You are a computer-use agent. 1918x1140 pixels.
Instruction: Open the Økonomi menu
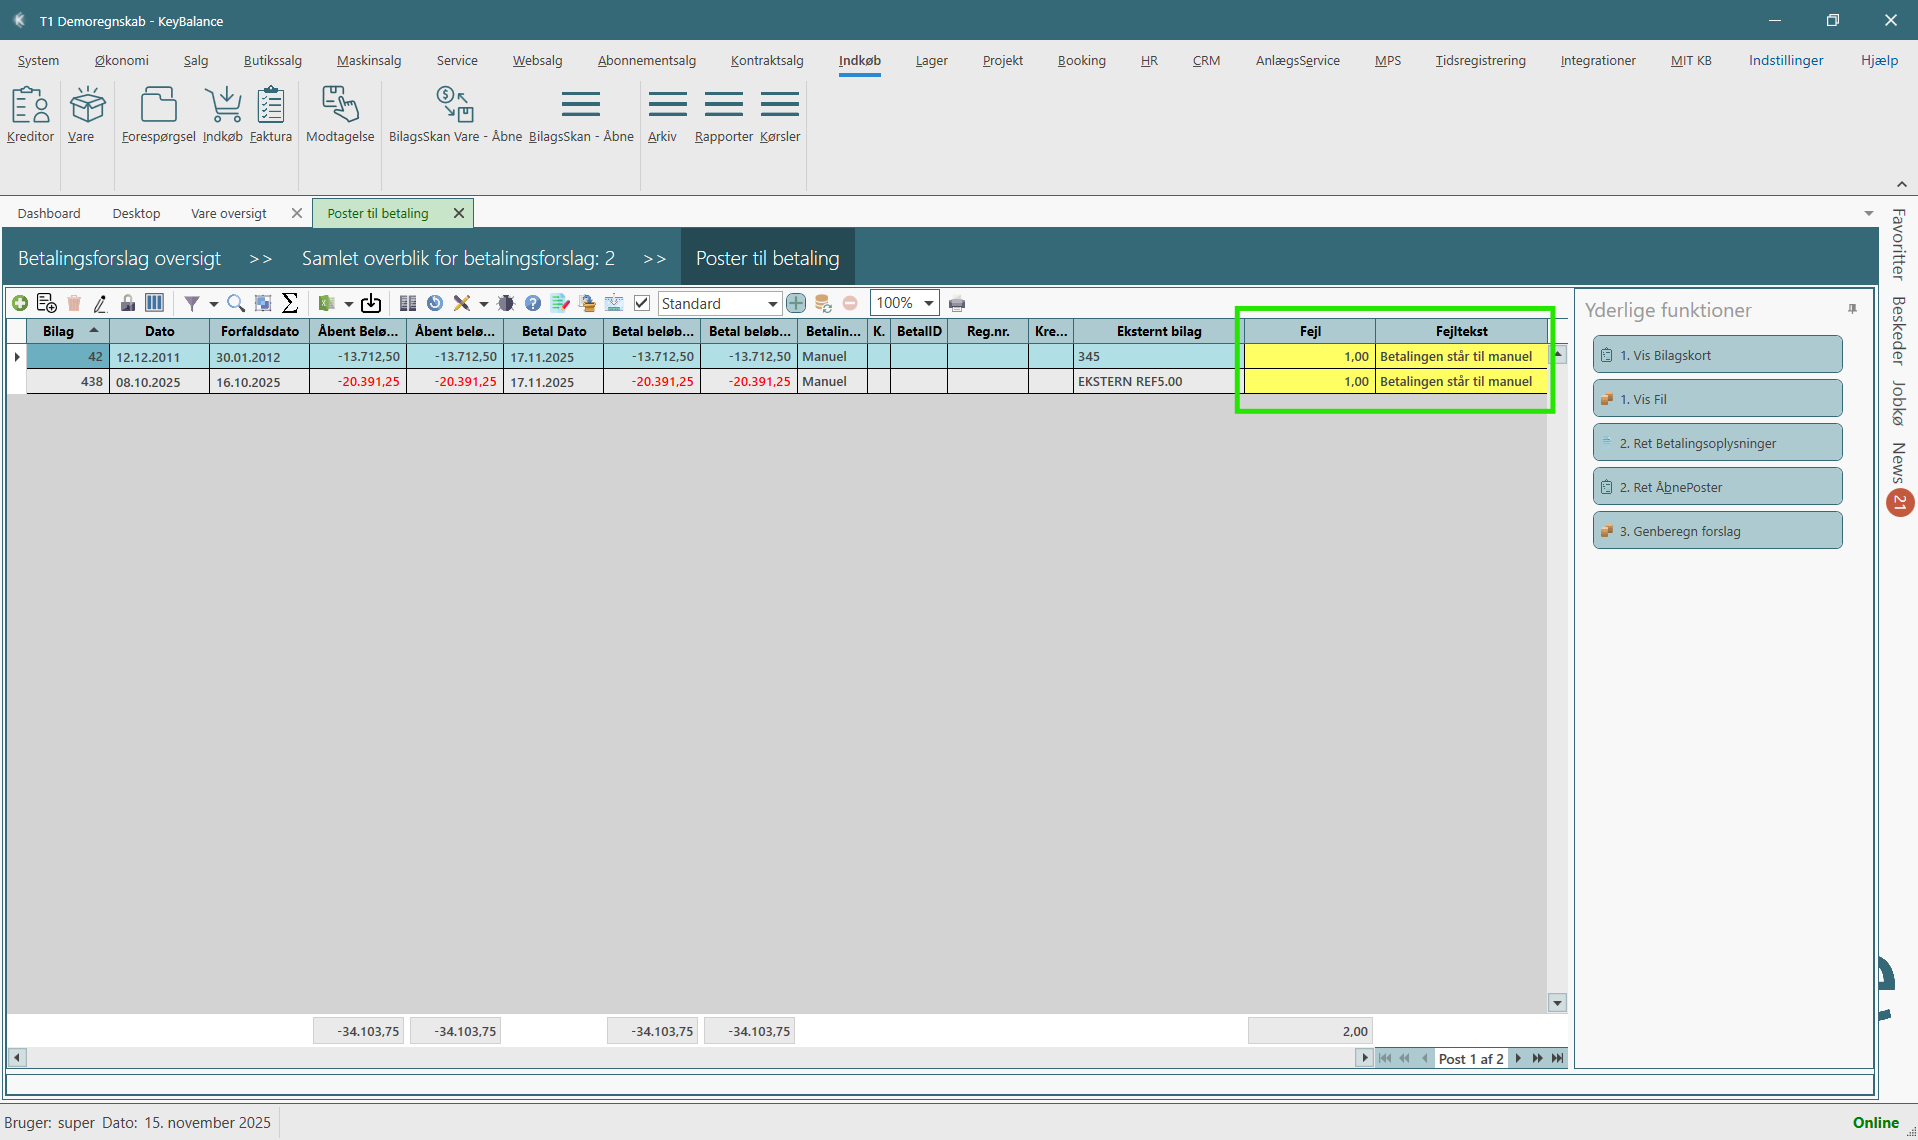tap(121, 60)
